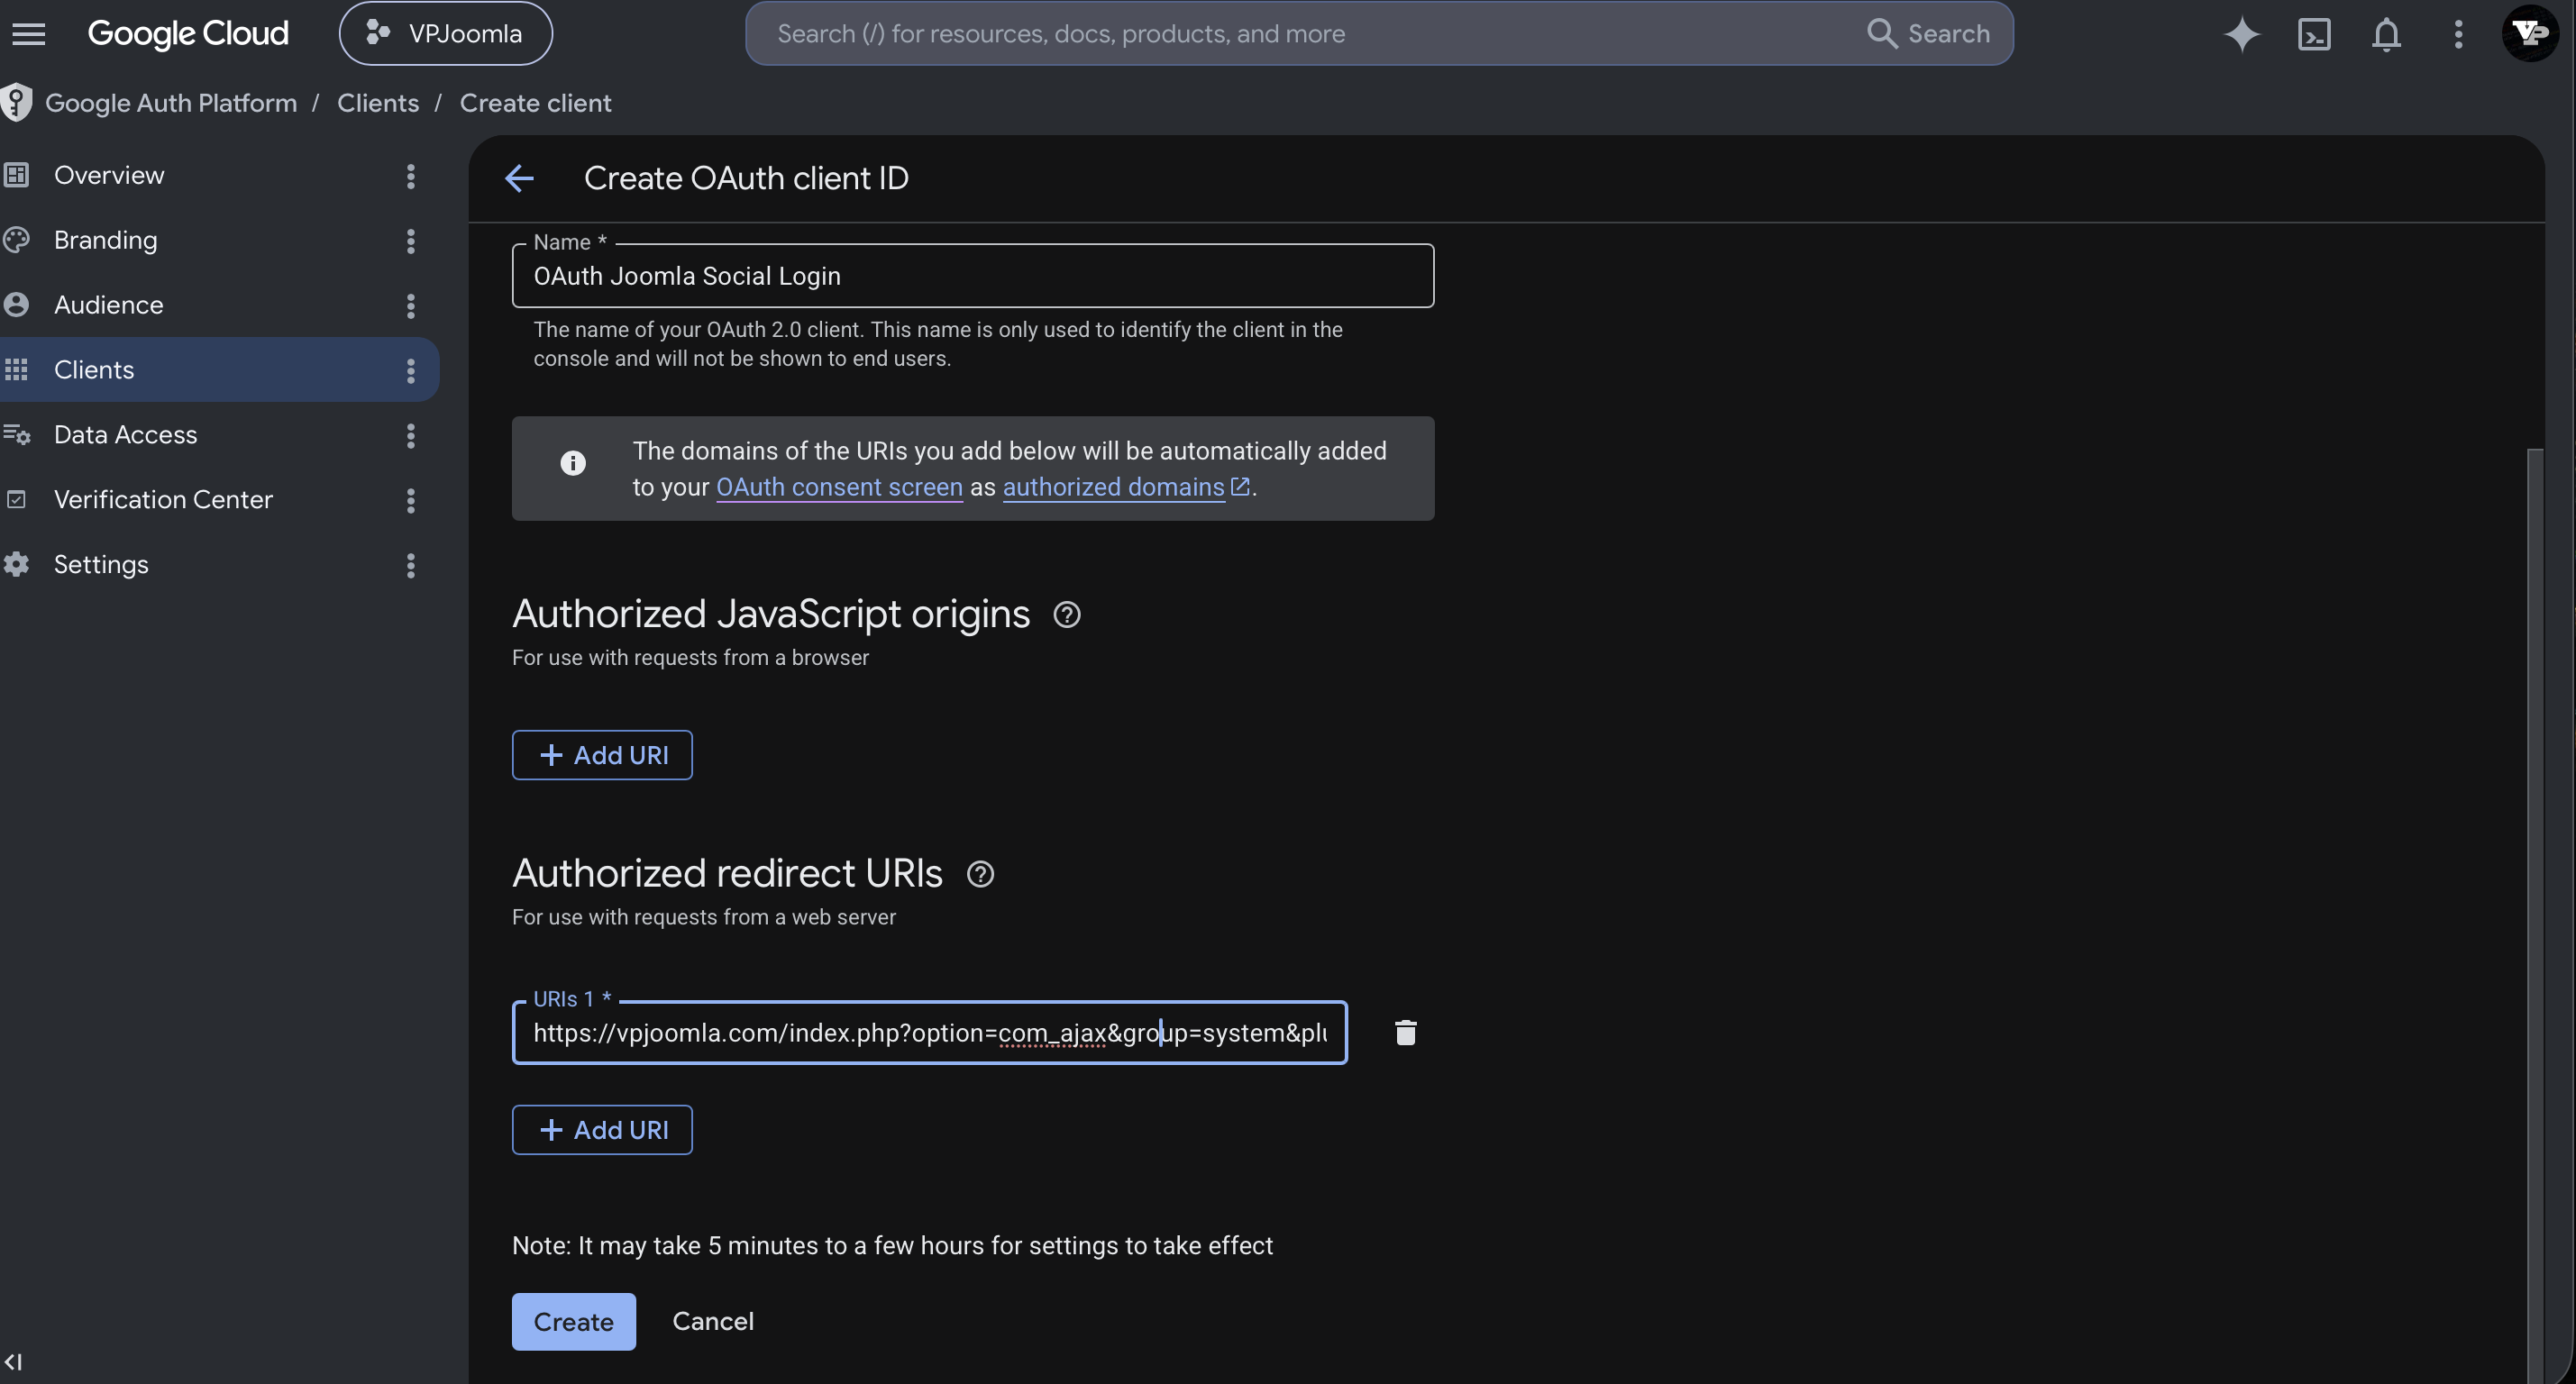Open Clients three-dot options
The width and height of the screenshot is (2576, 1384).
410,371
